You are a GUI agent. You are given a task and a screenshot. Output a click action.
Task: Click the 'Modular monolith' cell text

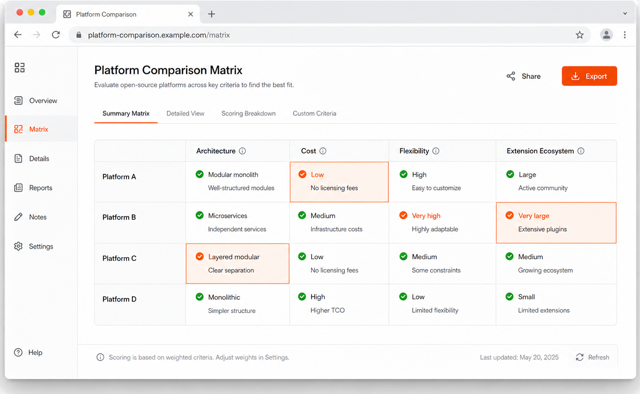[233, 175]
